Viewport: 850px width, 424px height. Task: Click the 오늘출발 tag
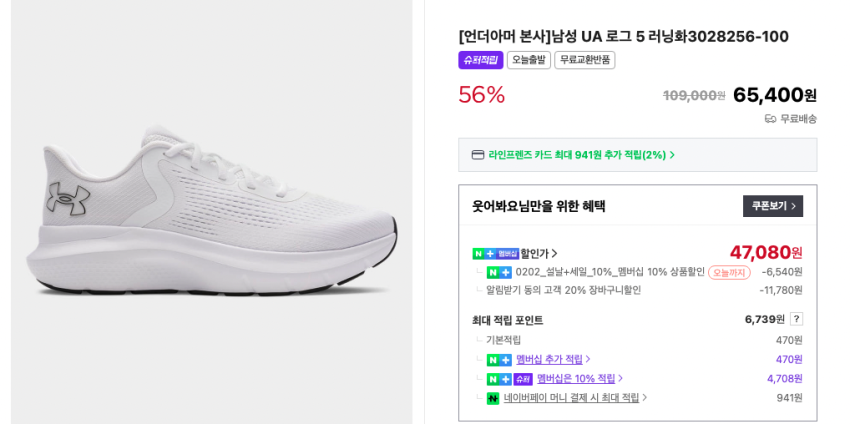click(x=528, y=60)
